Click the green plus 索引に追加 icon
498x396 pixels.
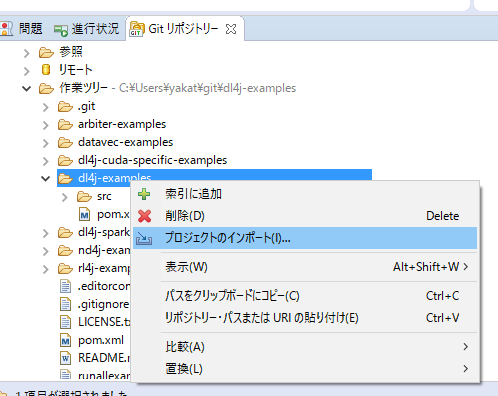pos(144,194)
